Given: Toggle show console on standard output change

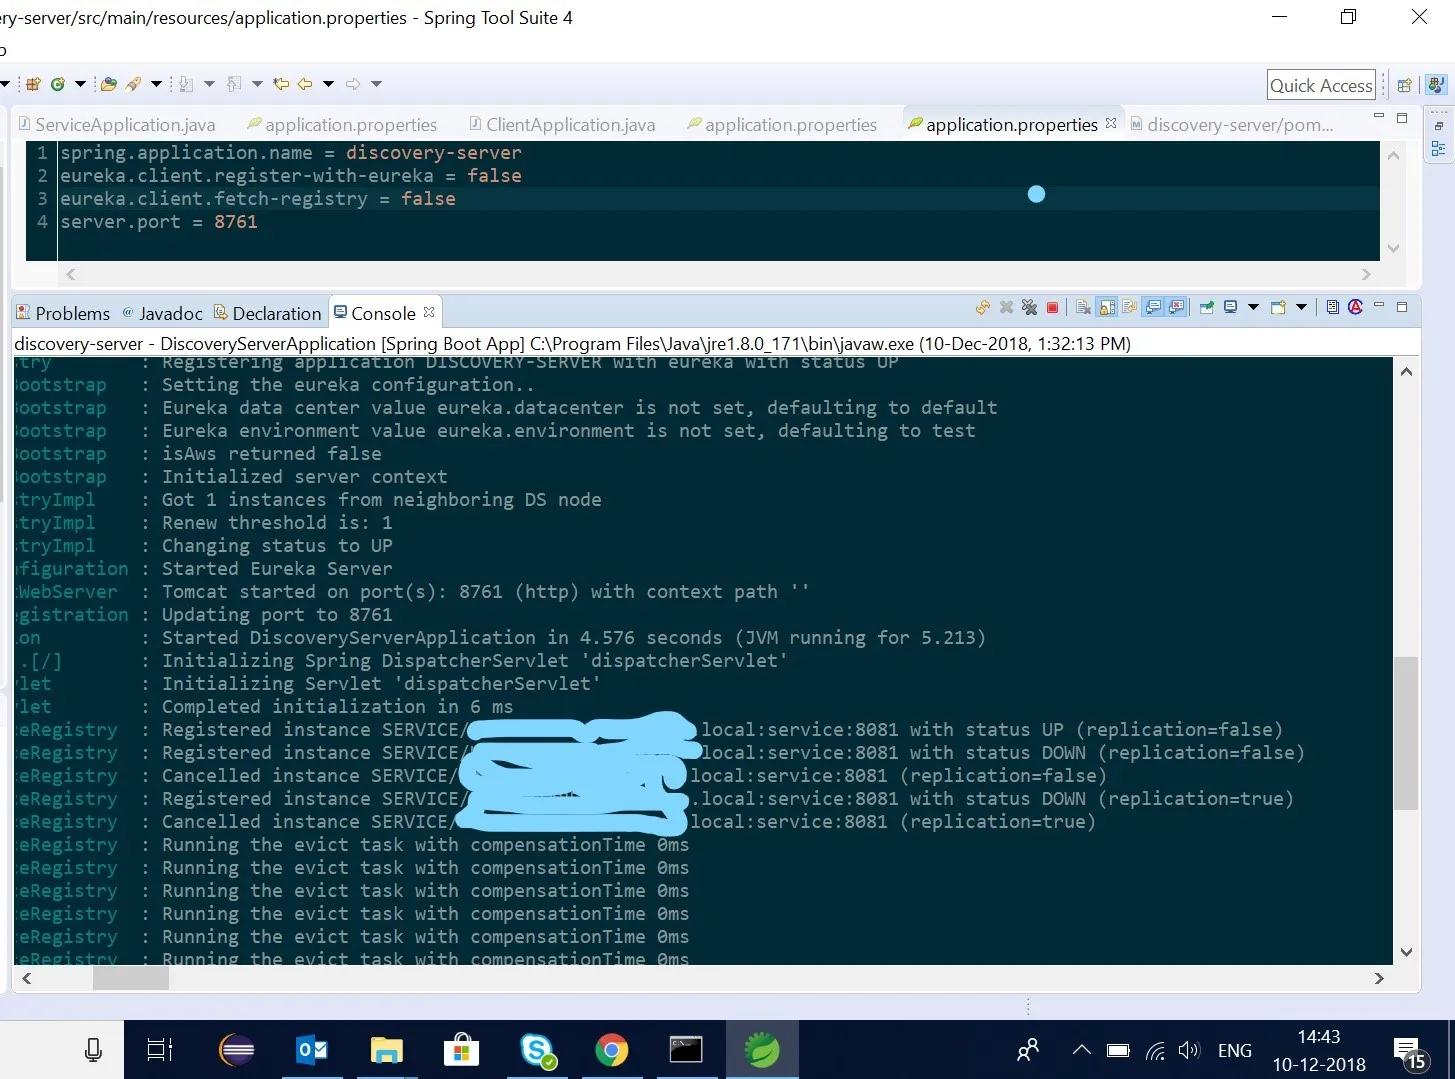Looking at the screenshot, I should 1153,308.
